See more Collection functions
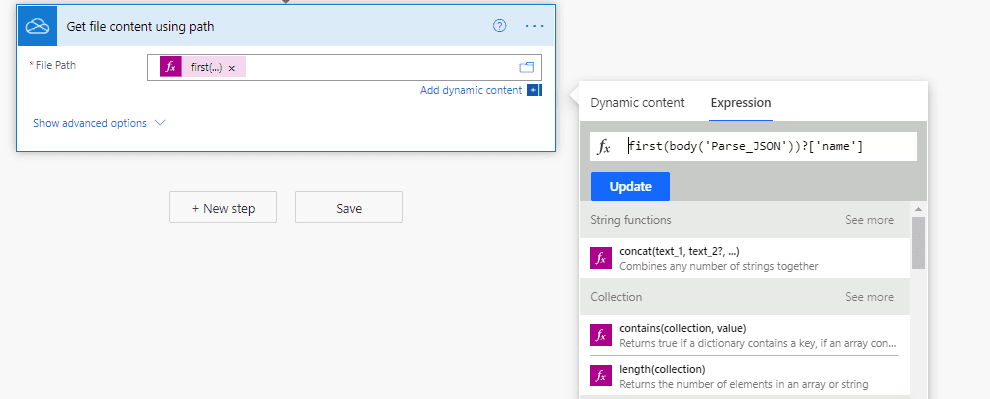Image resolution: width=990 pixels, height=399 pixels. [869, 297]
